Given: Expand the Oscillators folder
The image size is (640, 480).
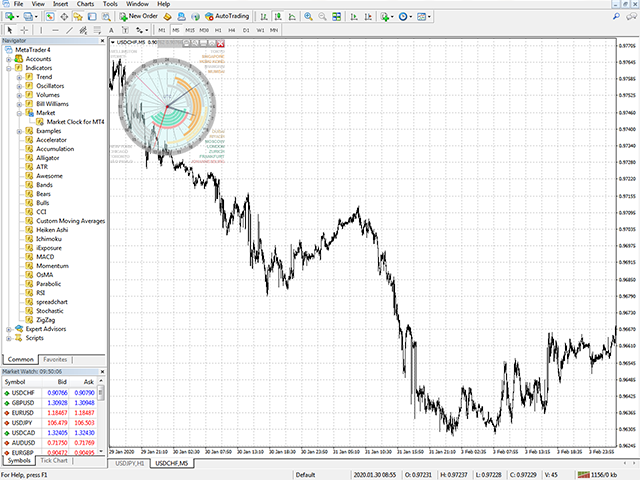Looking at the screenshot, I should tap(19, 86).
